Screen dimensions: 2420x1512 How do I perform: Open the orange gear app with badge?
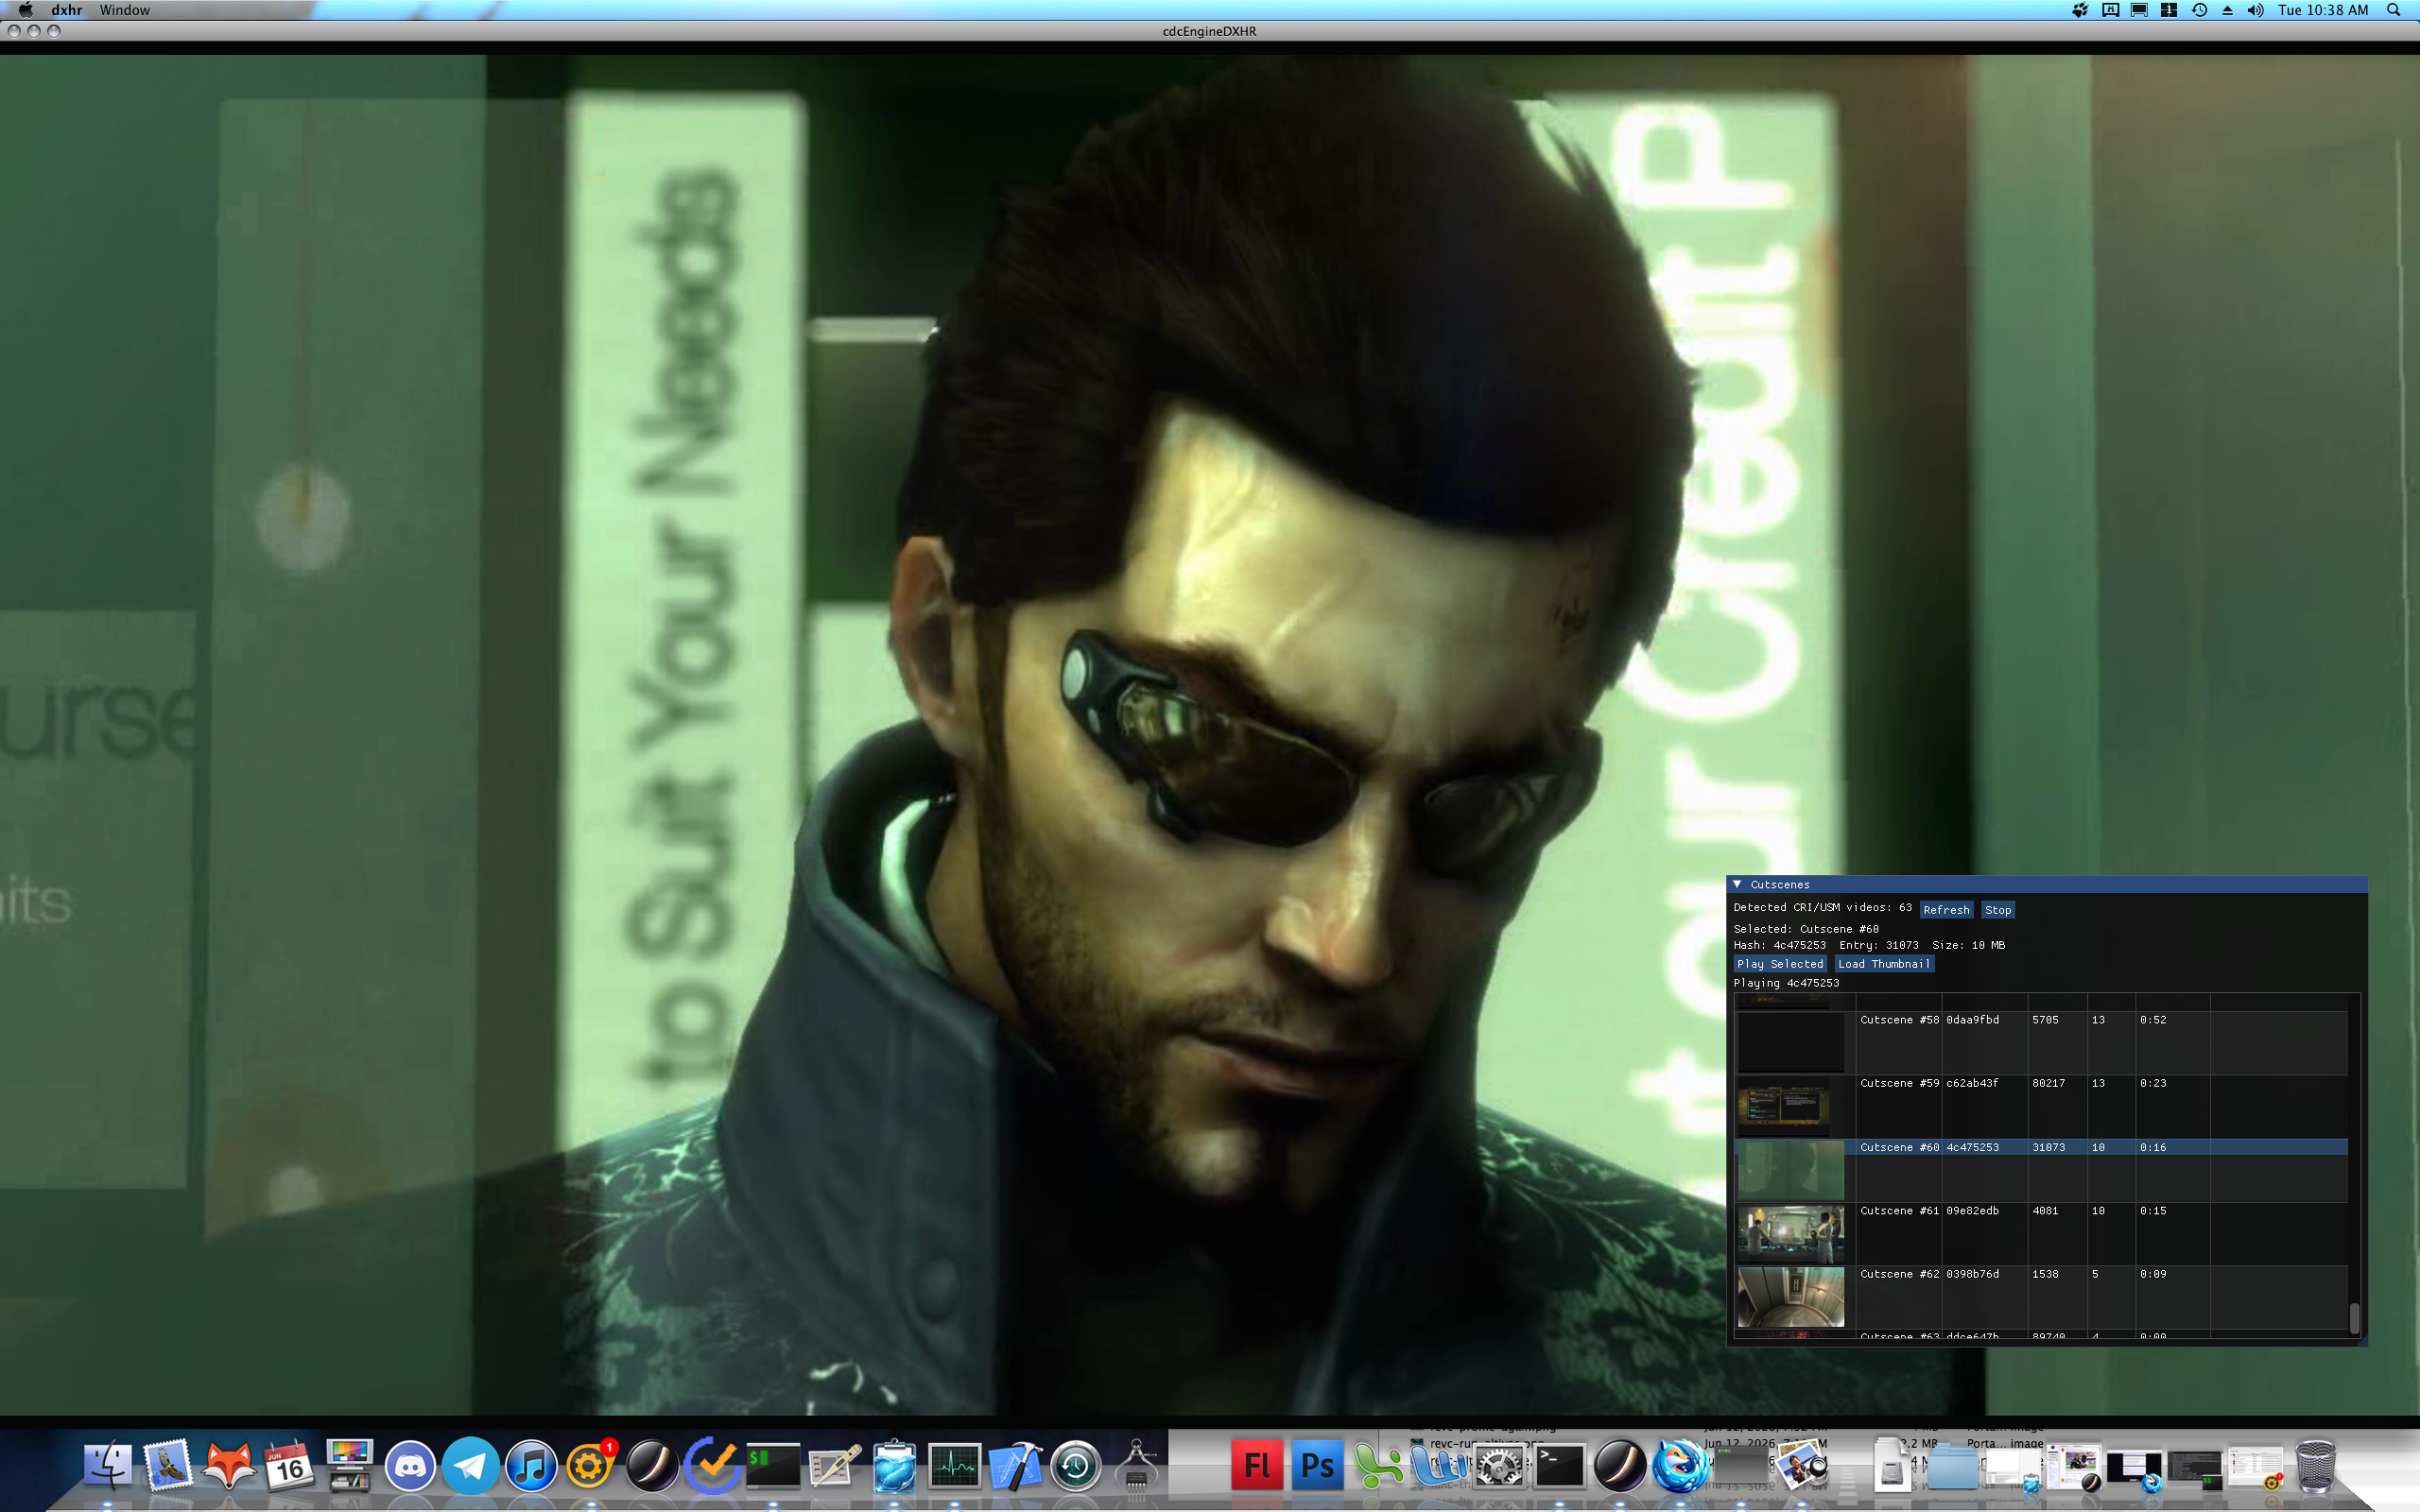591,1467
